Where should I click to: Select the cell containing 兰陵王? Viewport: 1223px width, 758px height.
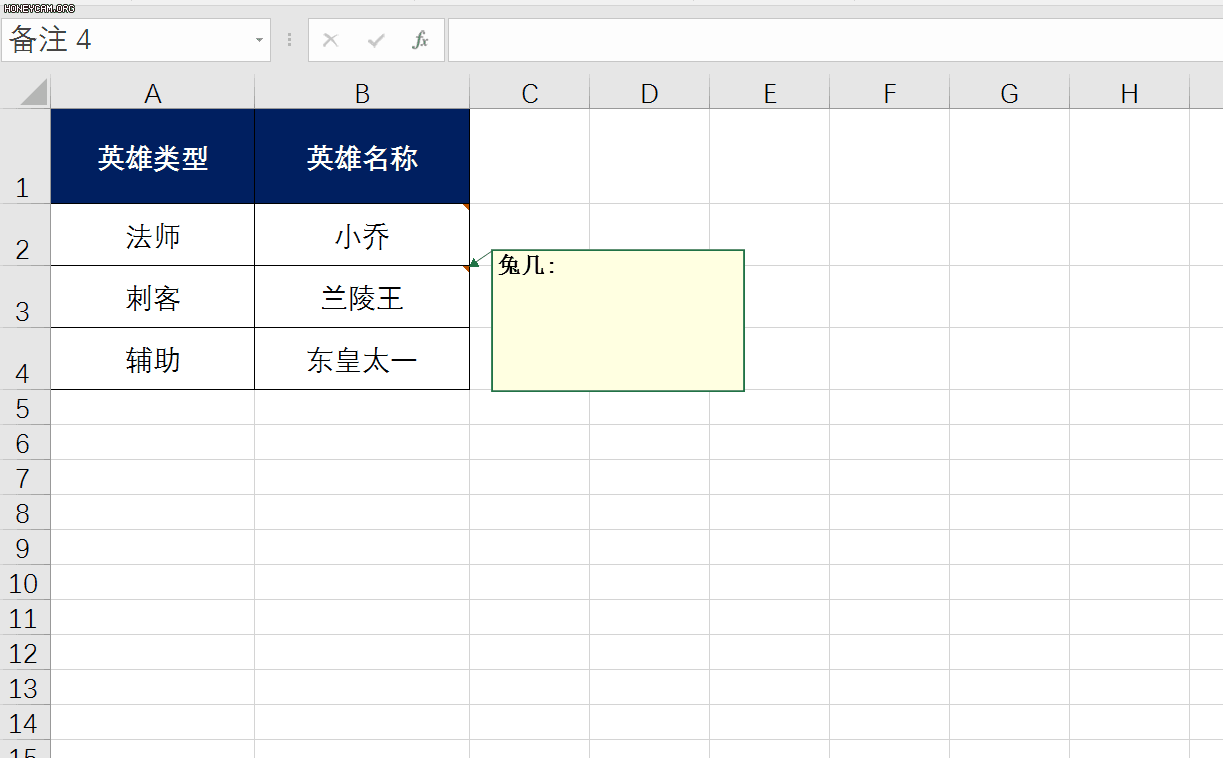coord(362,297)
